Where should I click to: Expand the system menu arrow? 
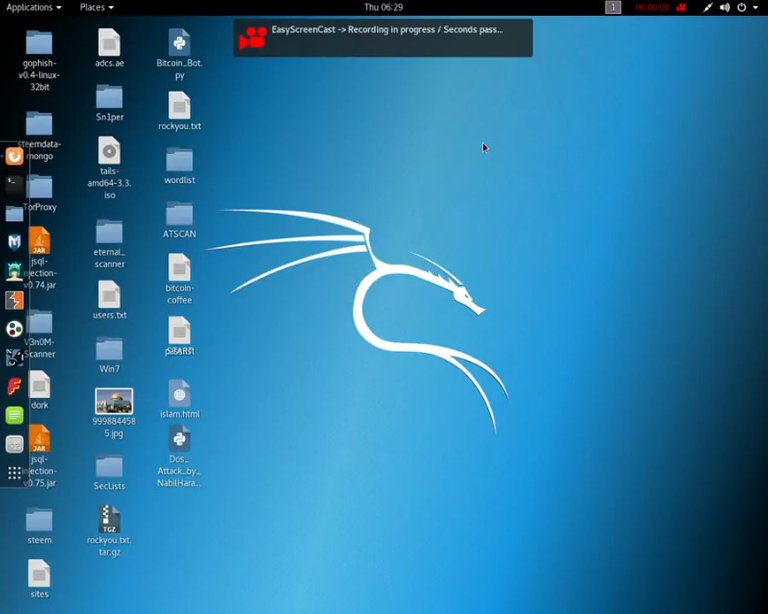point(755,7)
